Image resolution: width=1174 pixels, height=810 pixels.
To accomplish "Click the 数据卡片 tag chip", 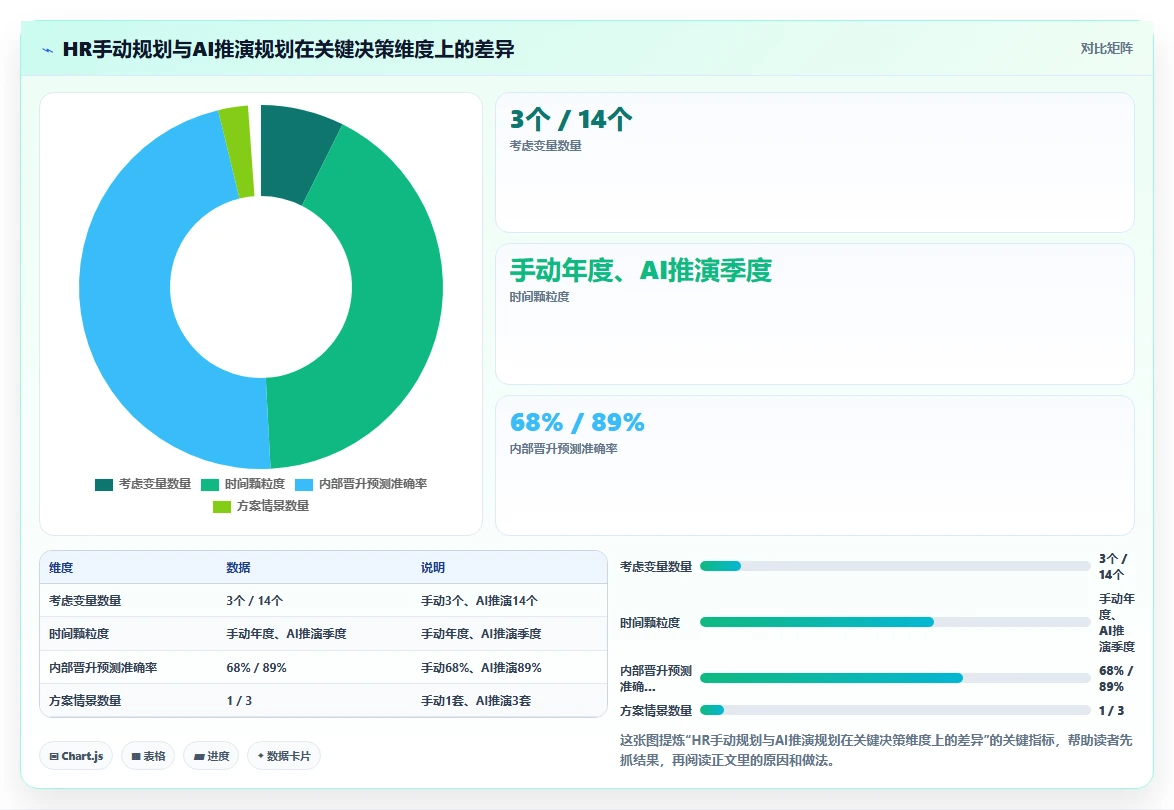I will click(284, 756).
